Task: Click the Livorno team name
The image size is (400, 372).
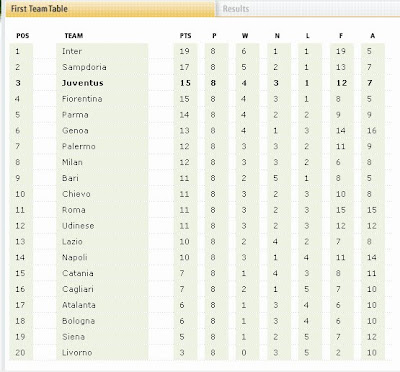Action: pos(77,353)
